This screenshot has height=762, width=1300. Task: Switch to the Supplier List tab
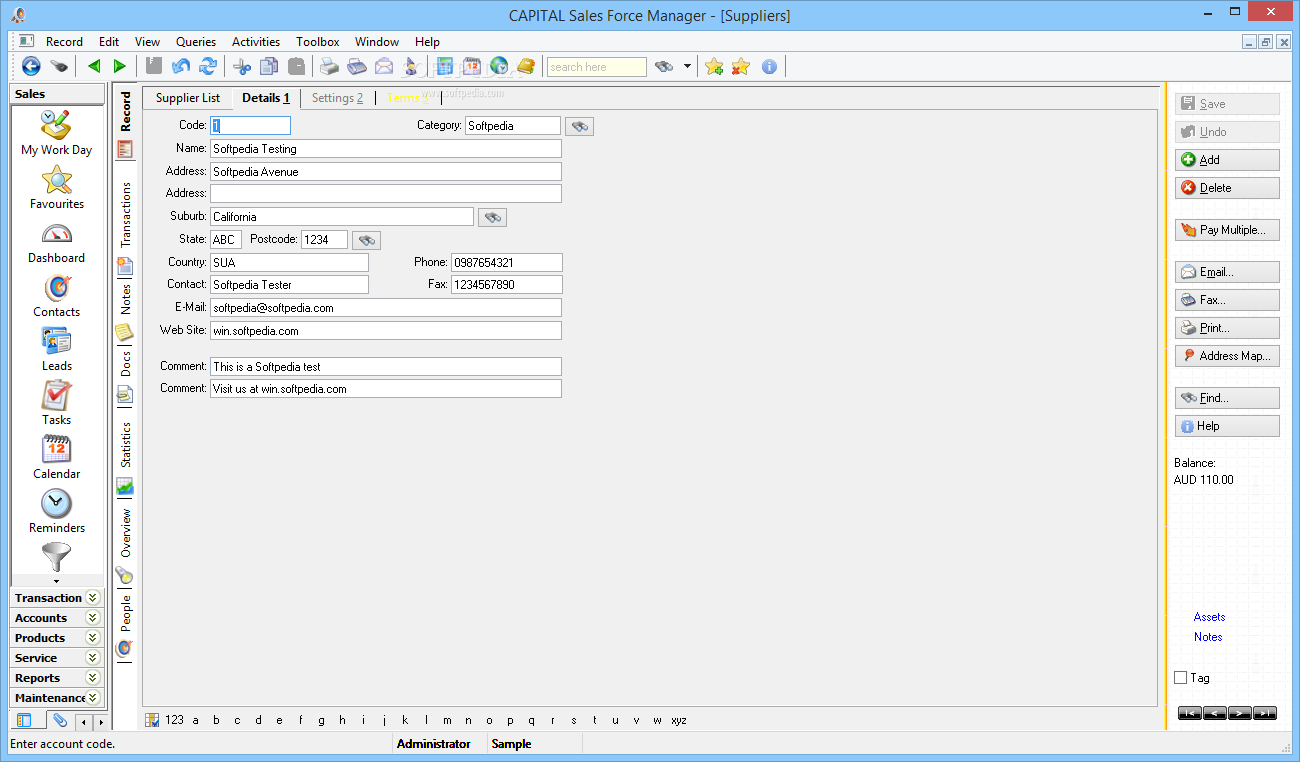[188, 98]
